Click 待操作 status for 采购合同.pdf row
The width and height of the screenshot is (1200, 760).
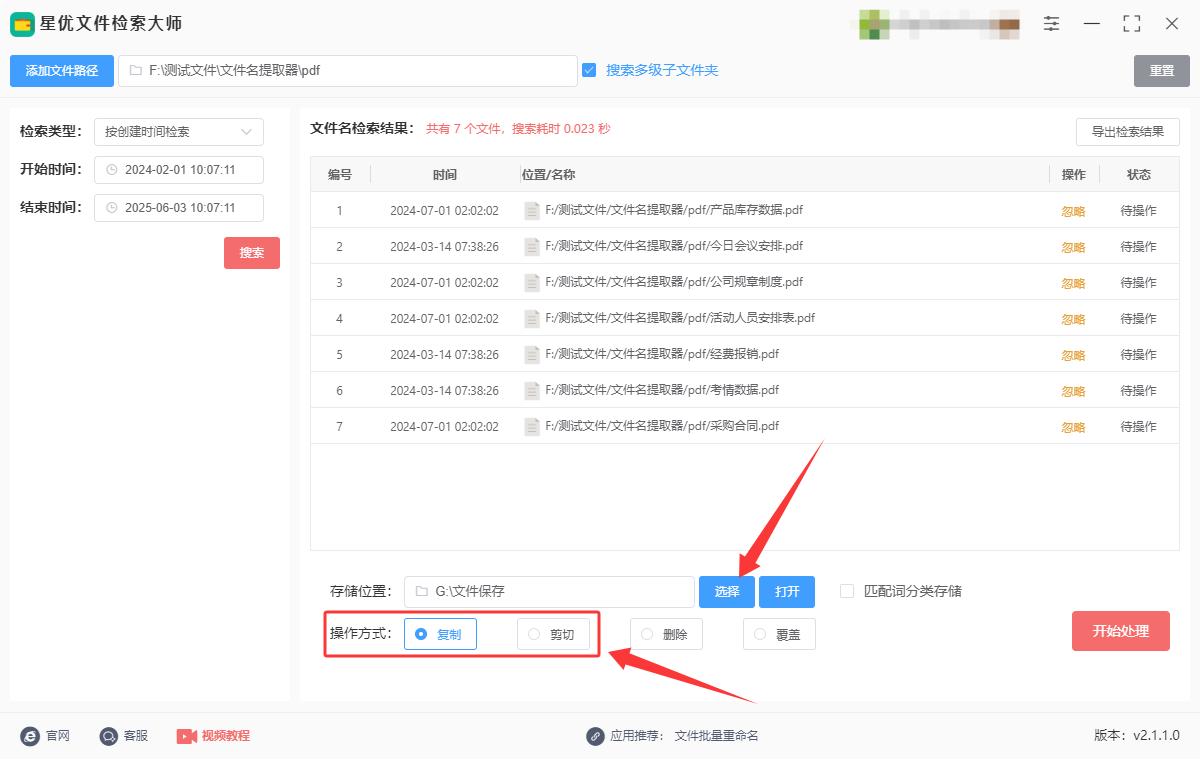1138,427
